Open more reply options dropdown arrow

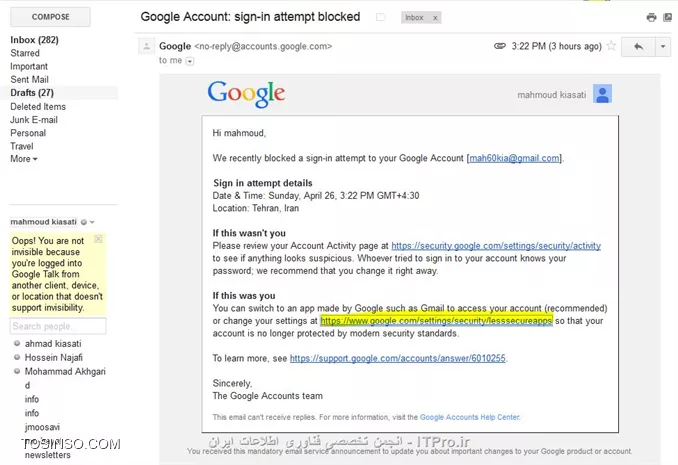click(x=663, y=46)
